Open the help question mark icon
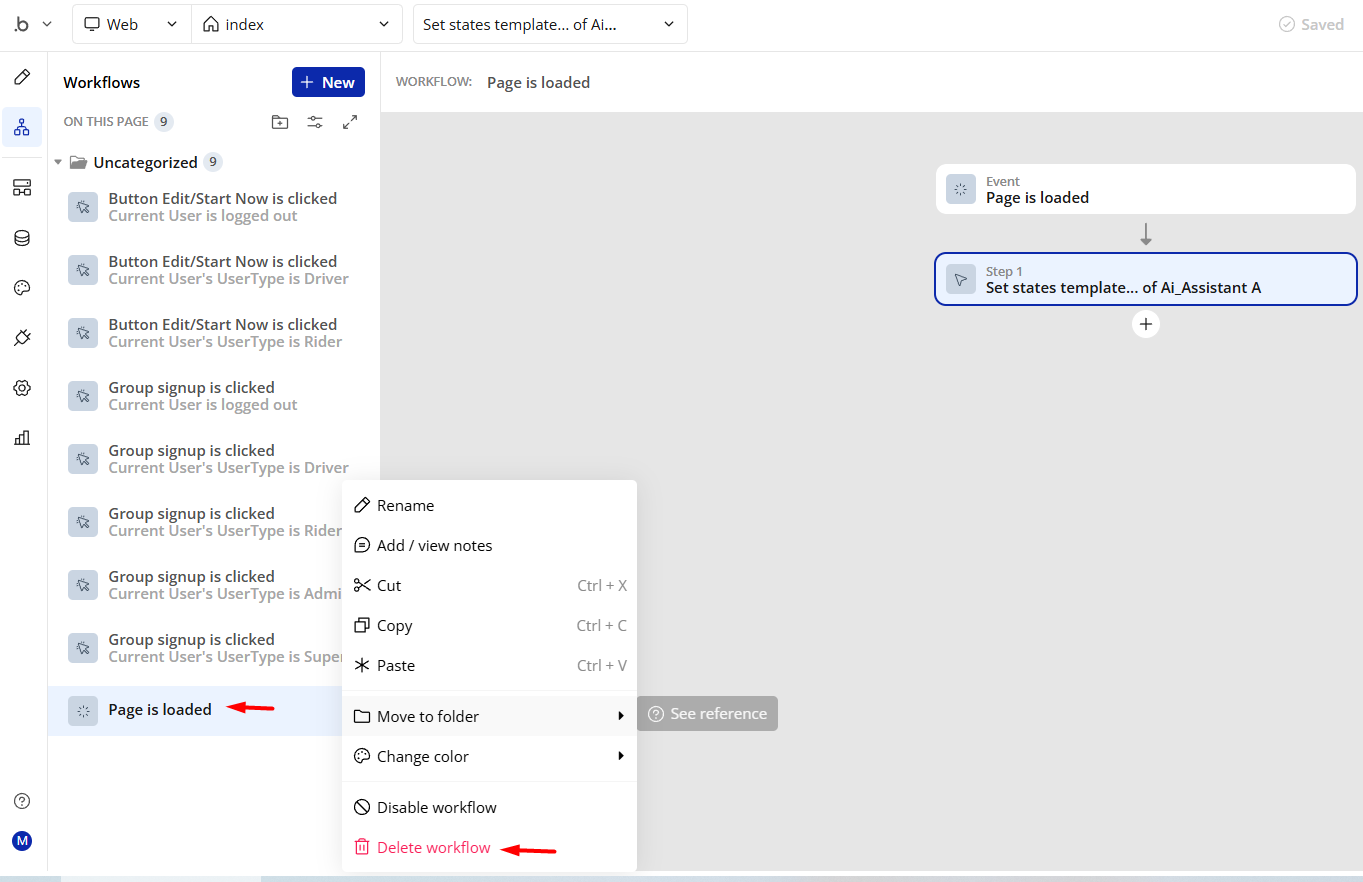Image resolution: width=1363 pixels, height=882 pixels. coord(22,801)
